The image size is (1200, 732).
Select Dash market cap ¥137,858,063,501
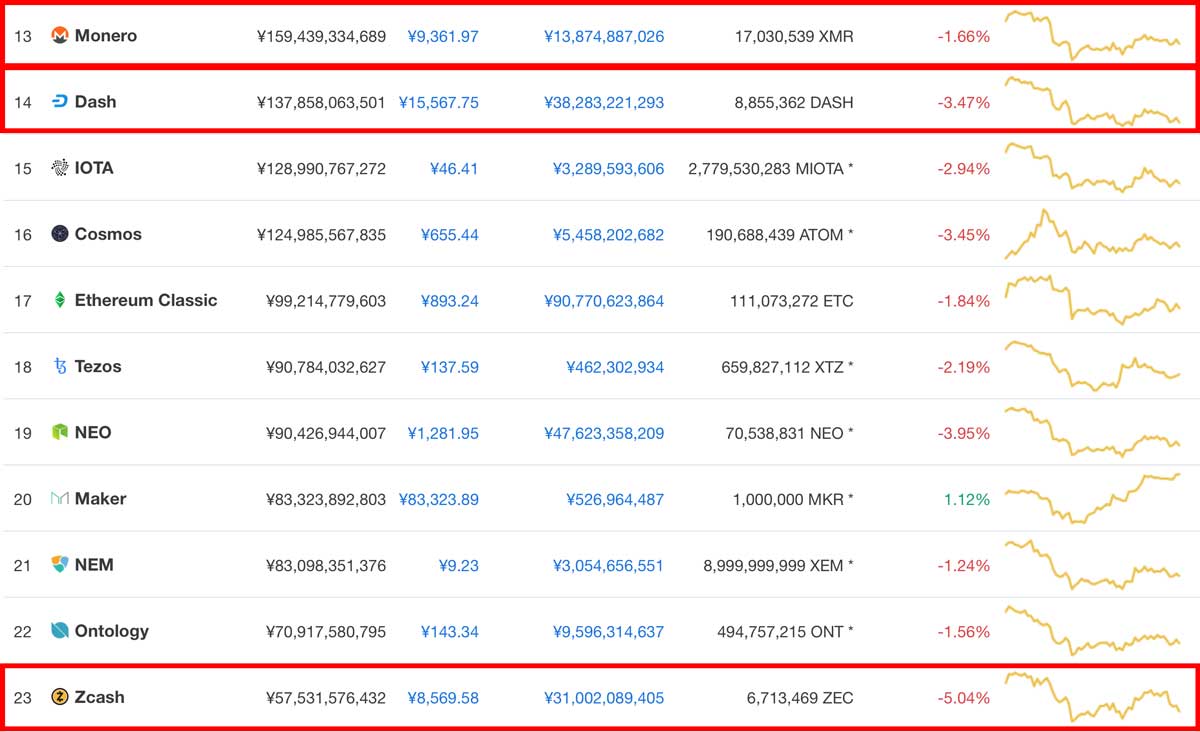321,103
